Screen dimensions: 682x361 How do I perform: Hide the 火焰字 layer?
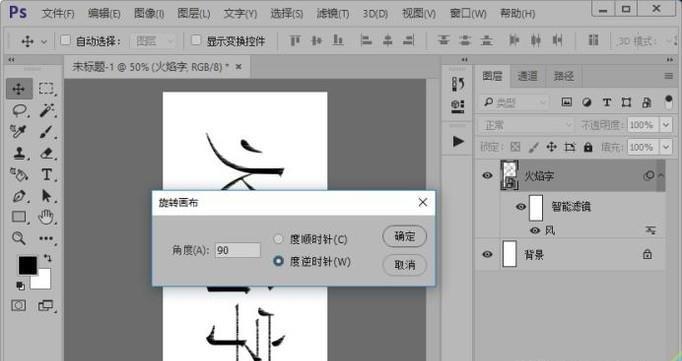tap(488, 175)
